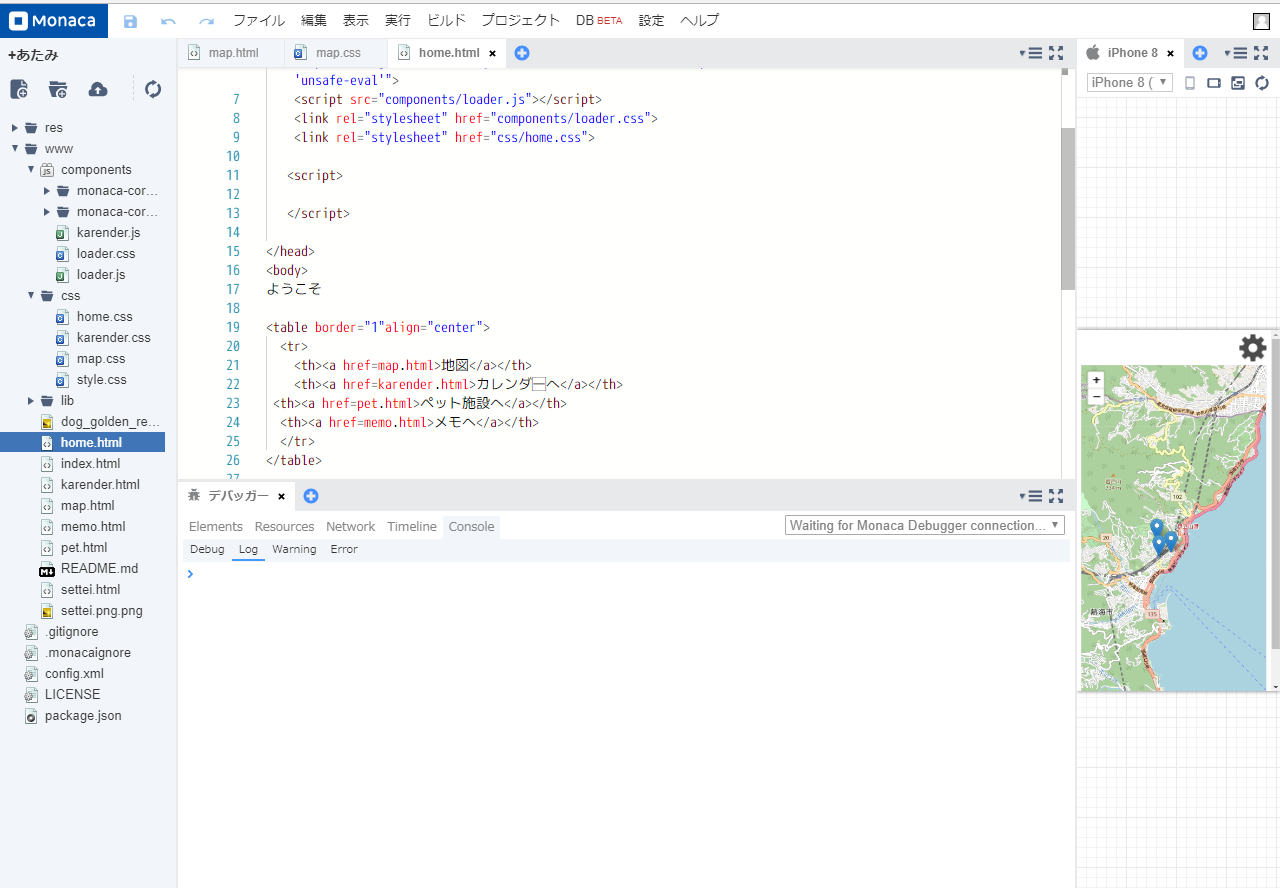
Task: Expand the res folder
Action: [15, 128]
